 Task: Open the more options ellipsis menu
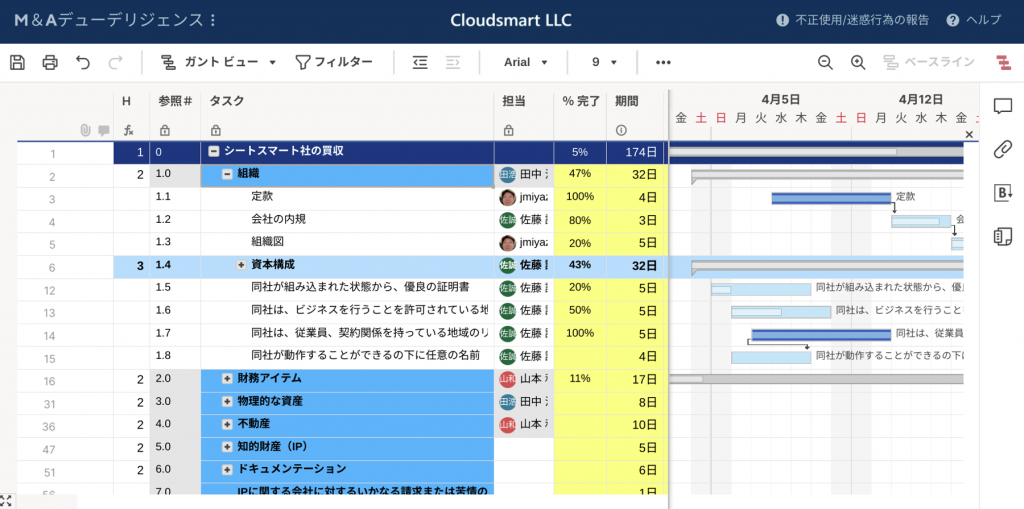coord(664,62)
